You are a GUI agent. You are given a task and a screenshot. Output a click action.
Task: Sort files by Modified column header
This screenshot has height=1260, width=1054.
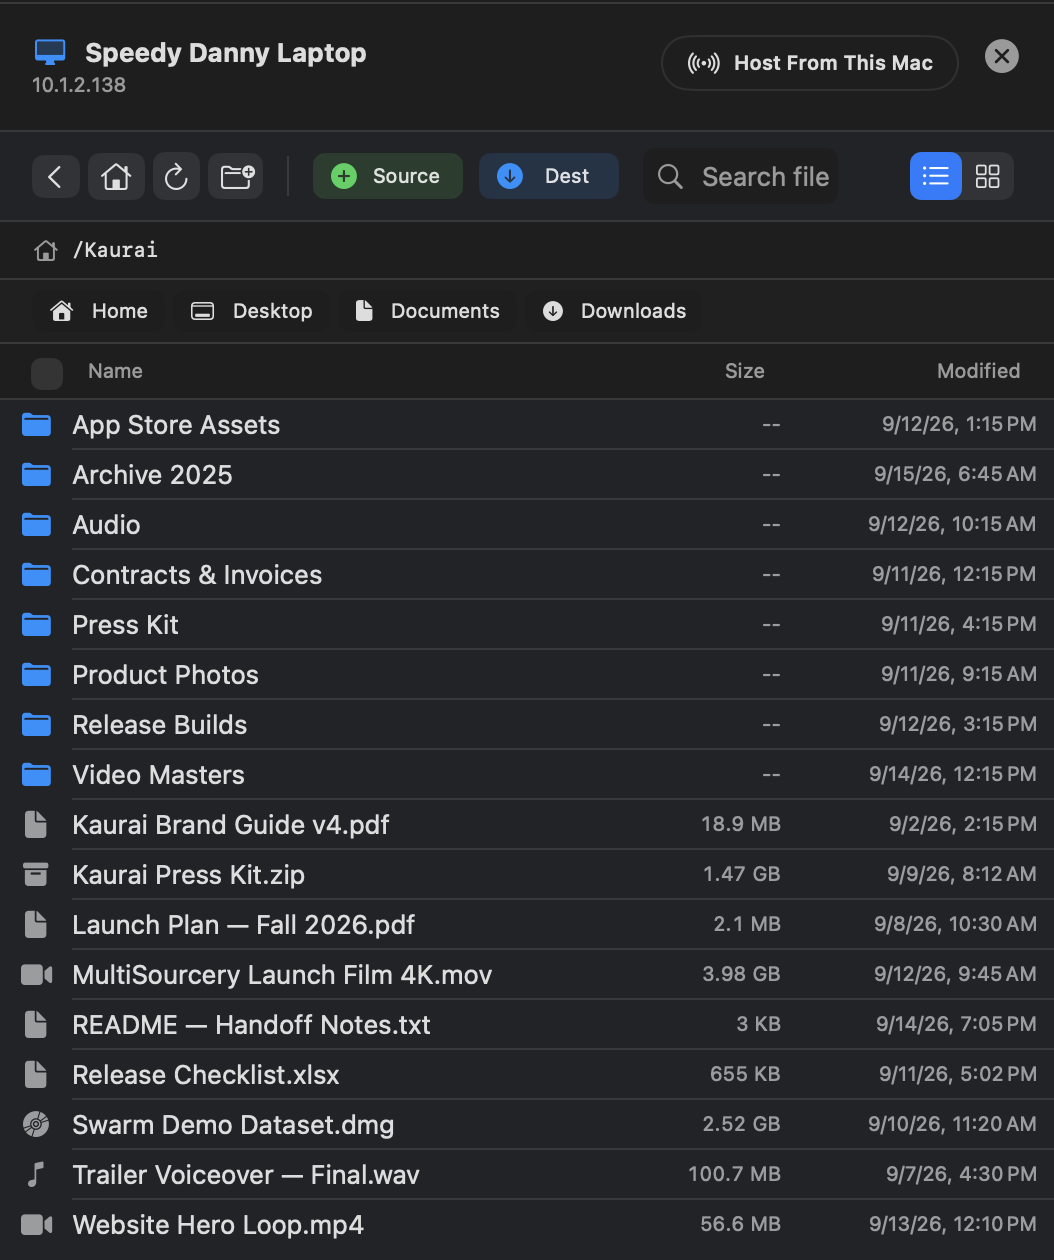pyautogui.click(x=978, y=371)
